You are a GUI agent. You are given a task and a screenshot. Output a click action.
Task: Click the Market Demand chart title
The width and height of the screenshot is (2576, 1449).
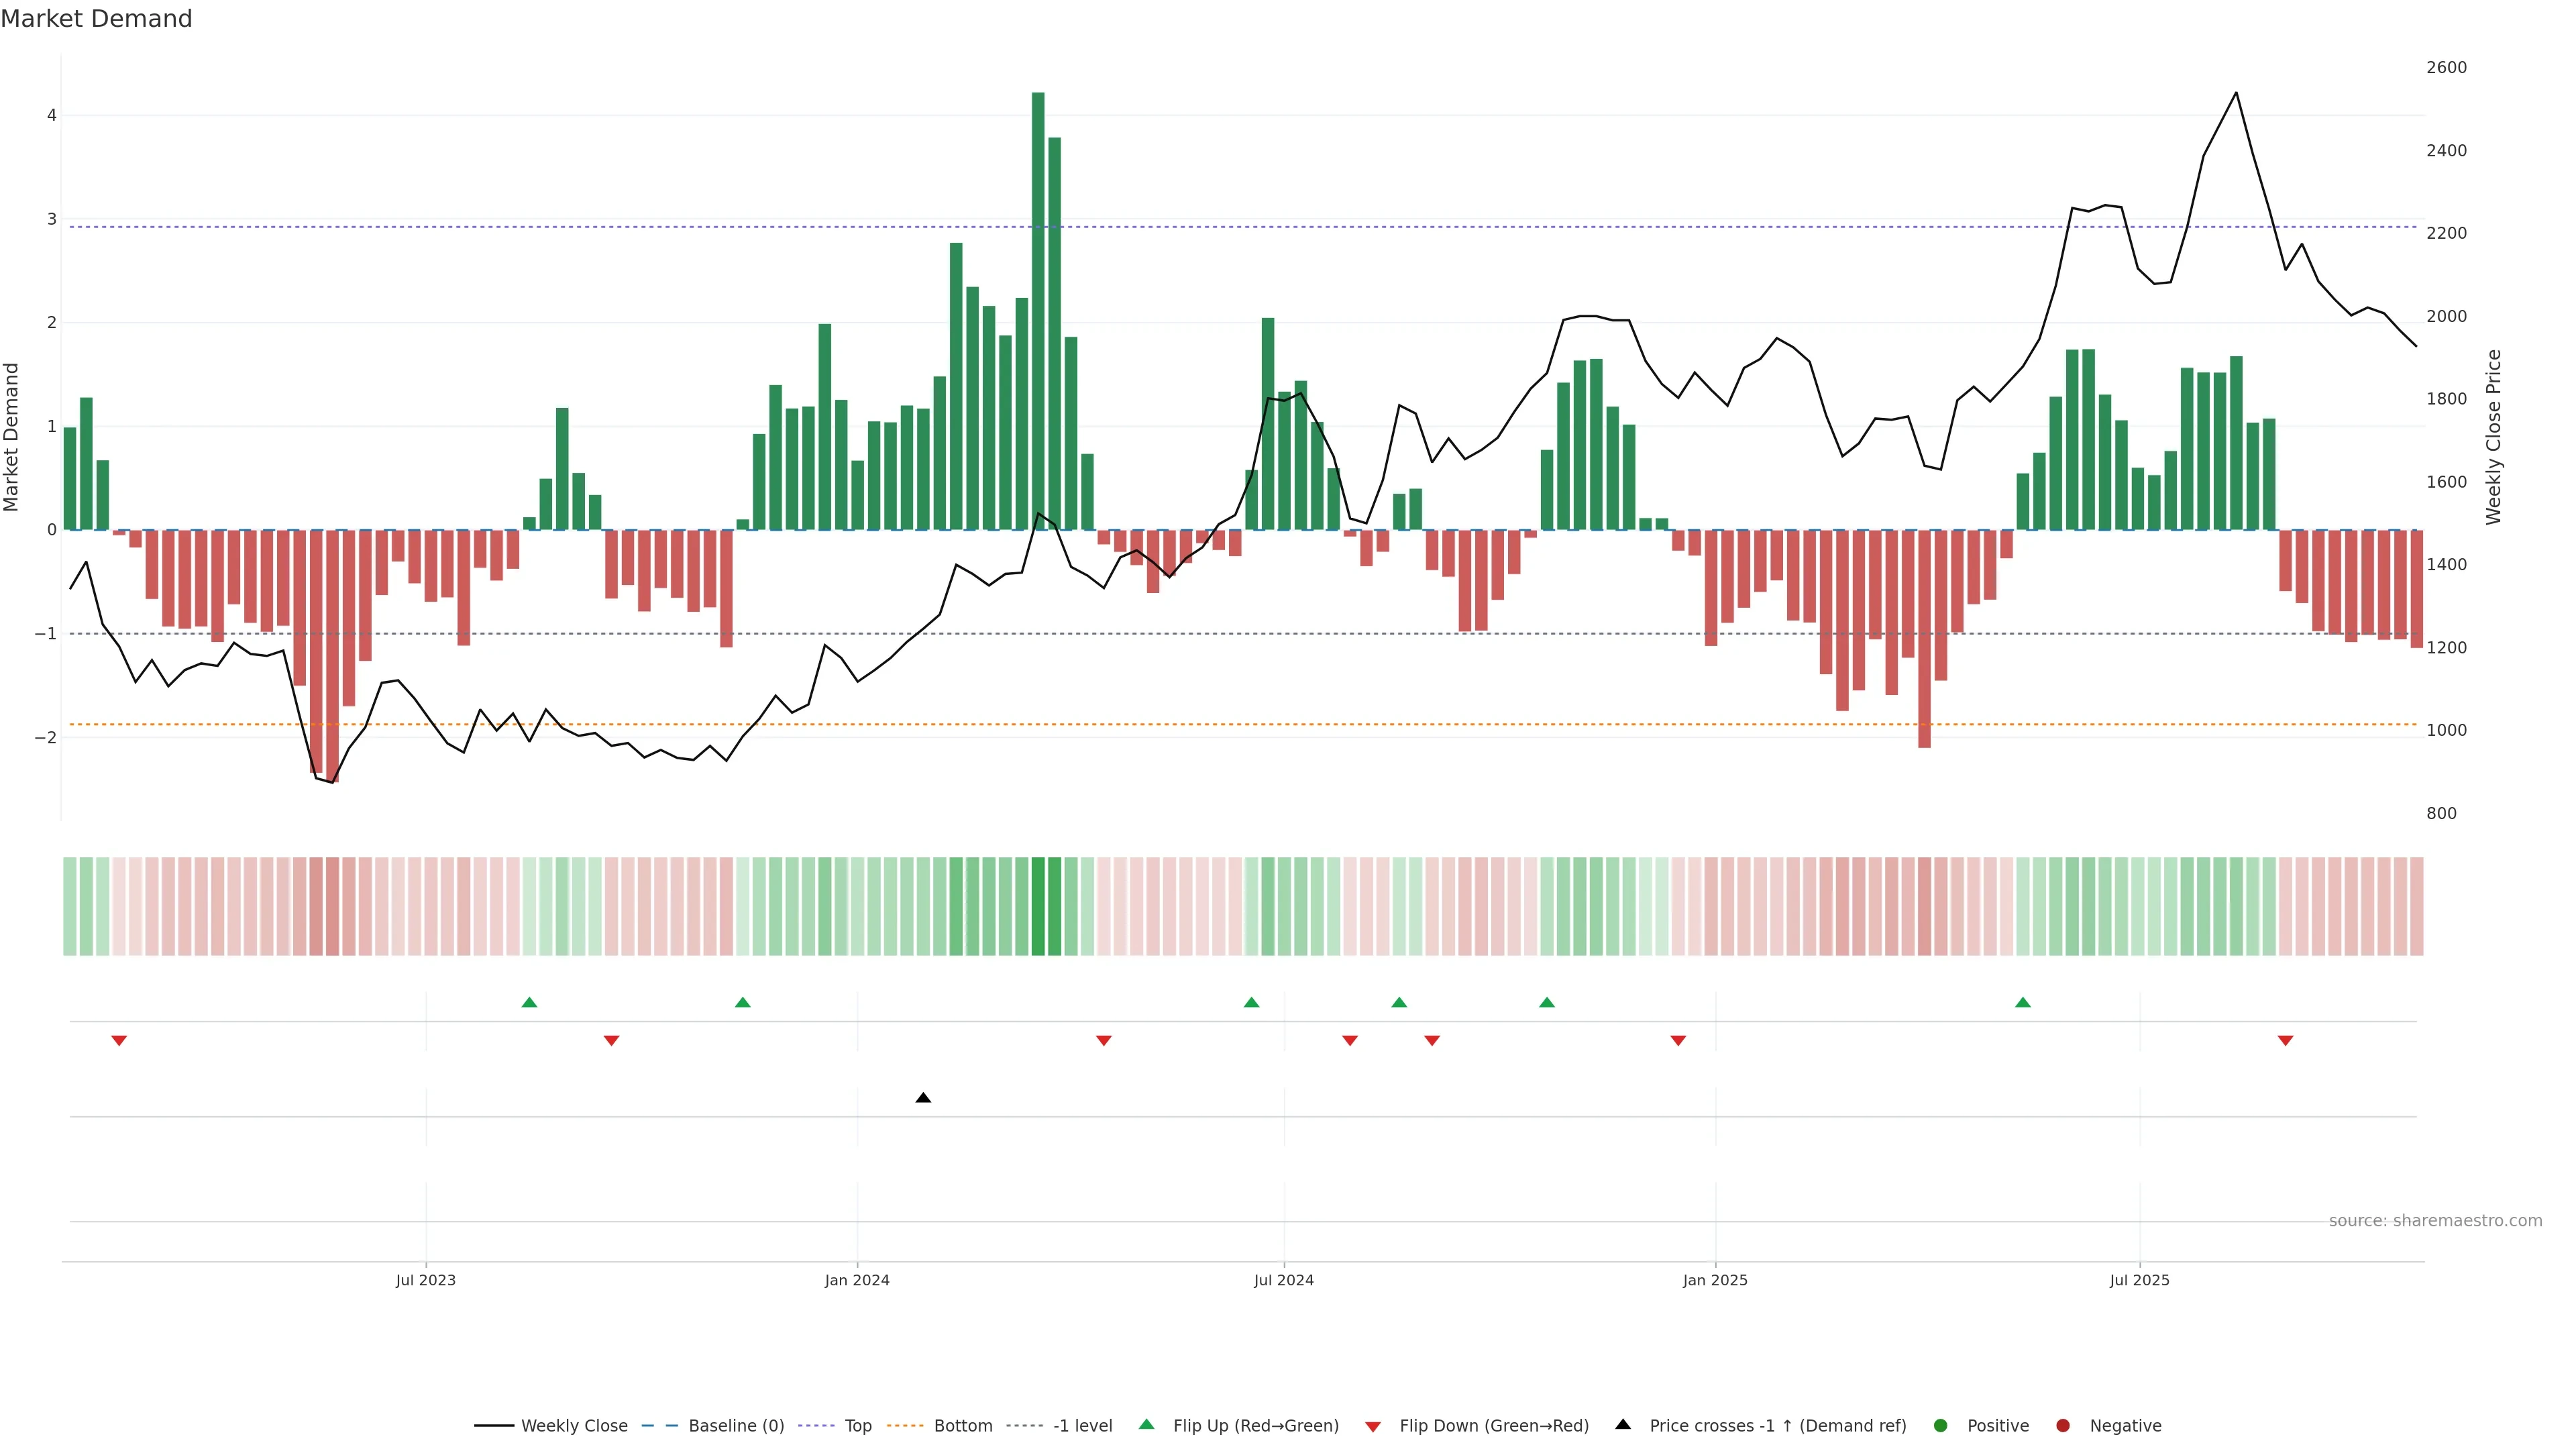(x=96, y=19)
